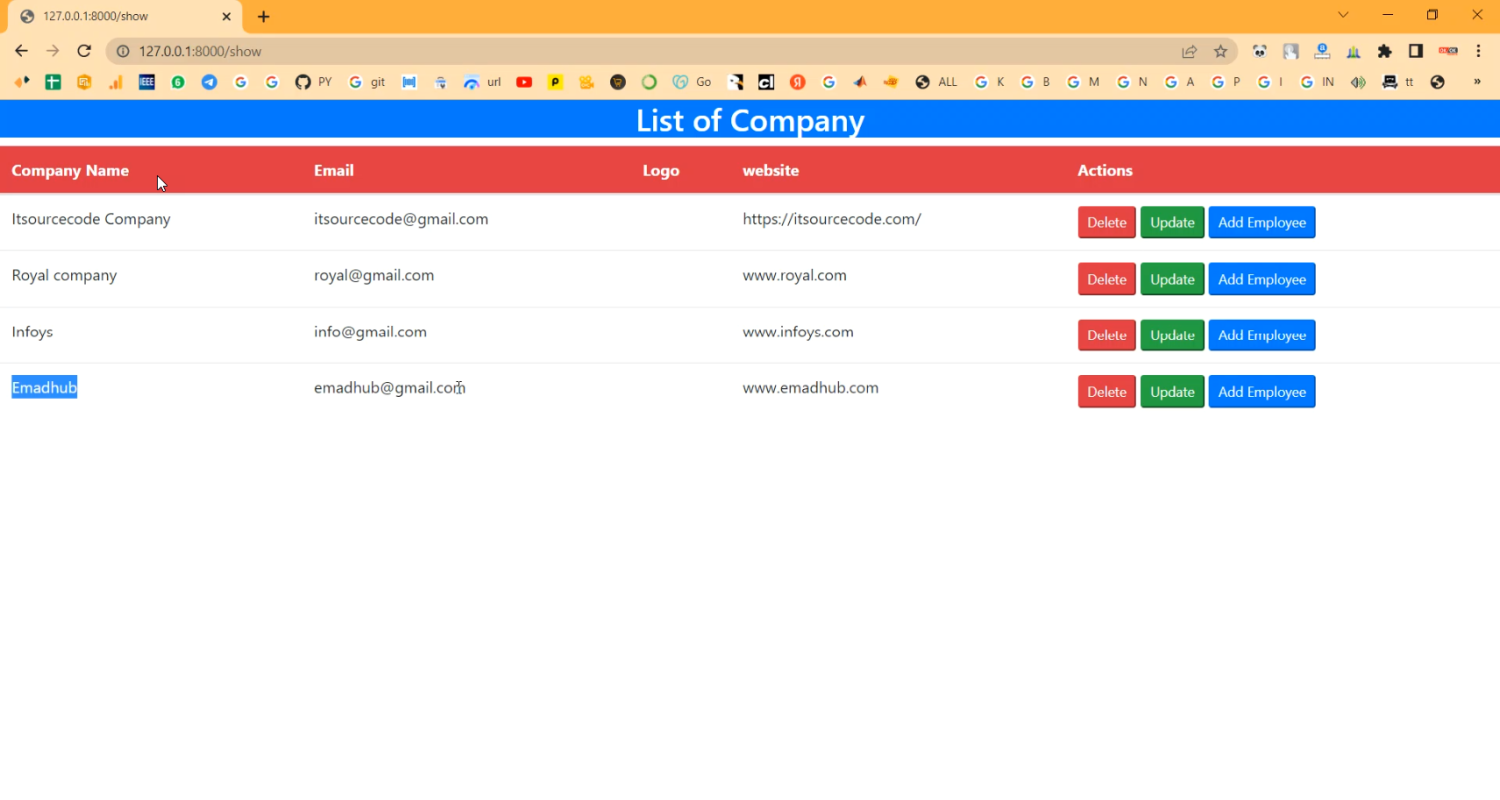Image resolution: width=1500 pixels, height=800 pixels.
Task: Open the Extensions puzzle piece icon
Action: pos(1384,51)
